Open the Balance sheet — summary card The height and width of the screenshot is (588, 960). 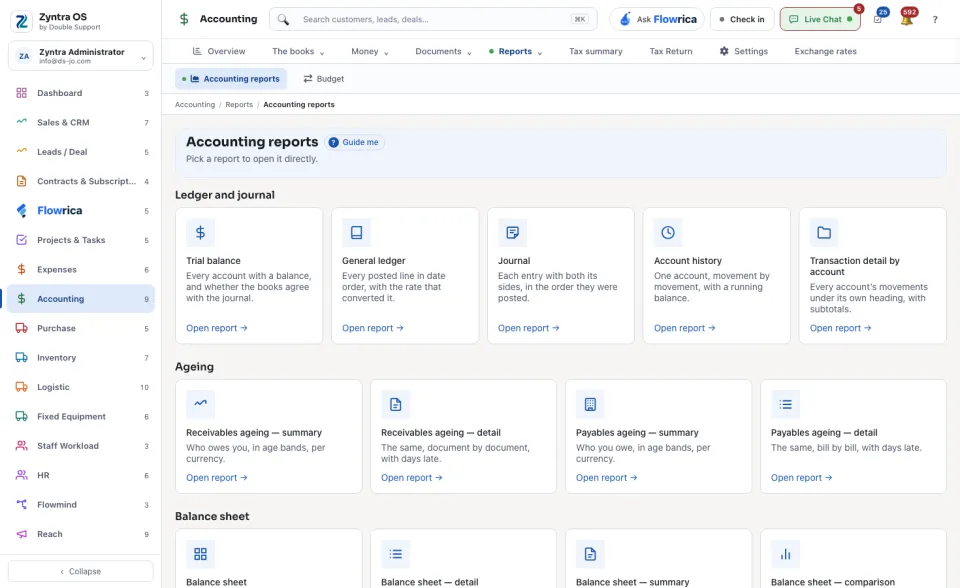click(658, 559)
